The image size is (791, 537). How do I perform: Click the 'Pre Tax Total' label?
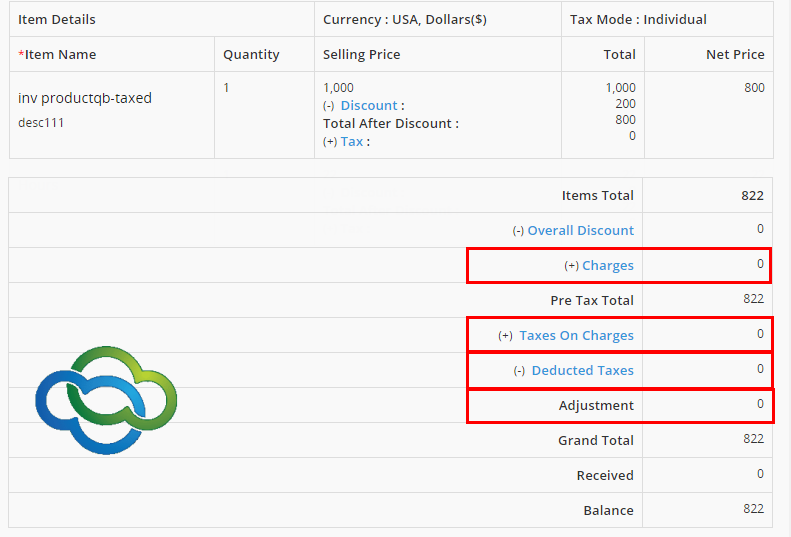pyautogui.click(x=592, y=300)
